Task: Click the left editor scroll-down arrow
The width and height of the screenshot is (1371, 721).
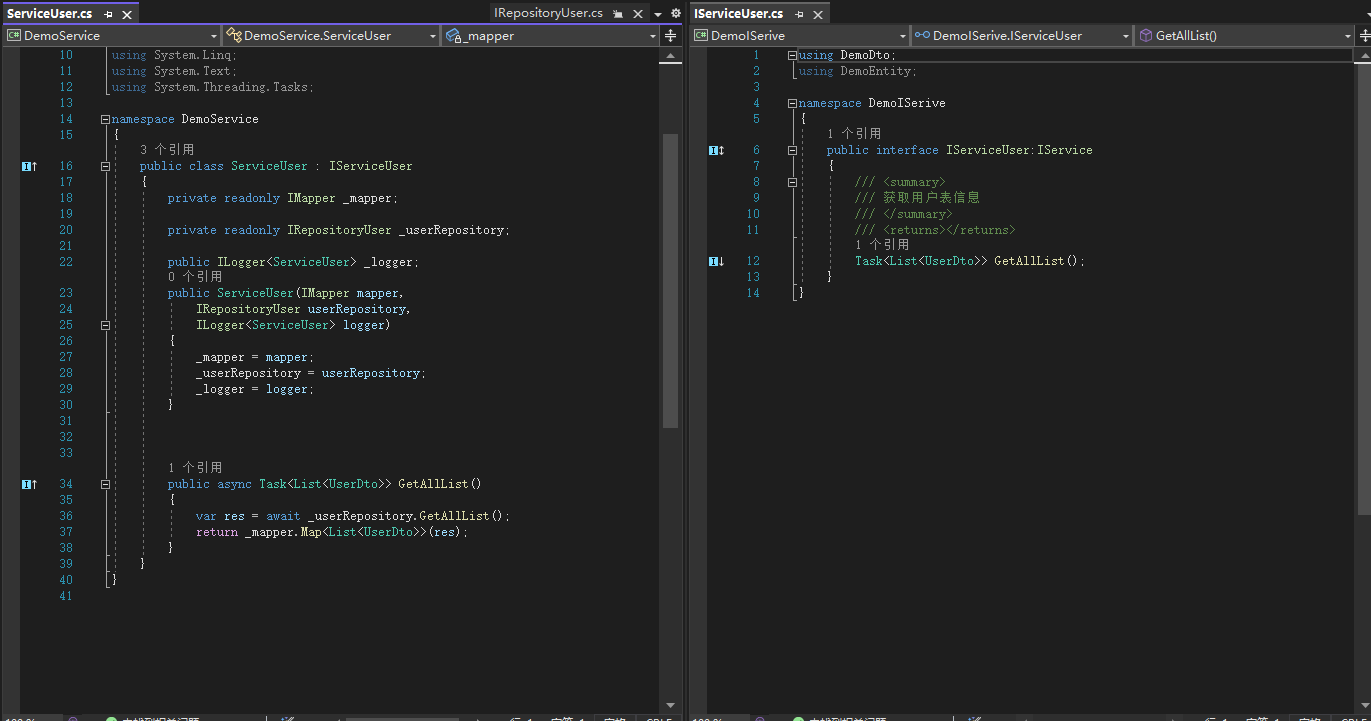Action: [x=670, y=704]
